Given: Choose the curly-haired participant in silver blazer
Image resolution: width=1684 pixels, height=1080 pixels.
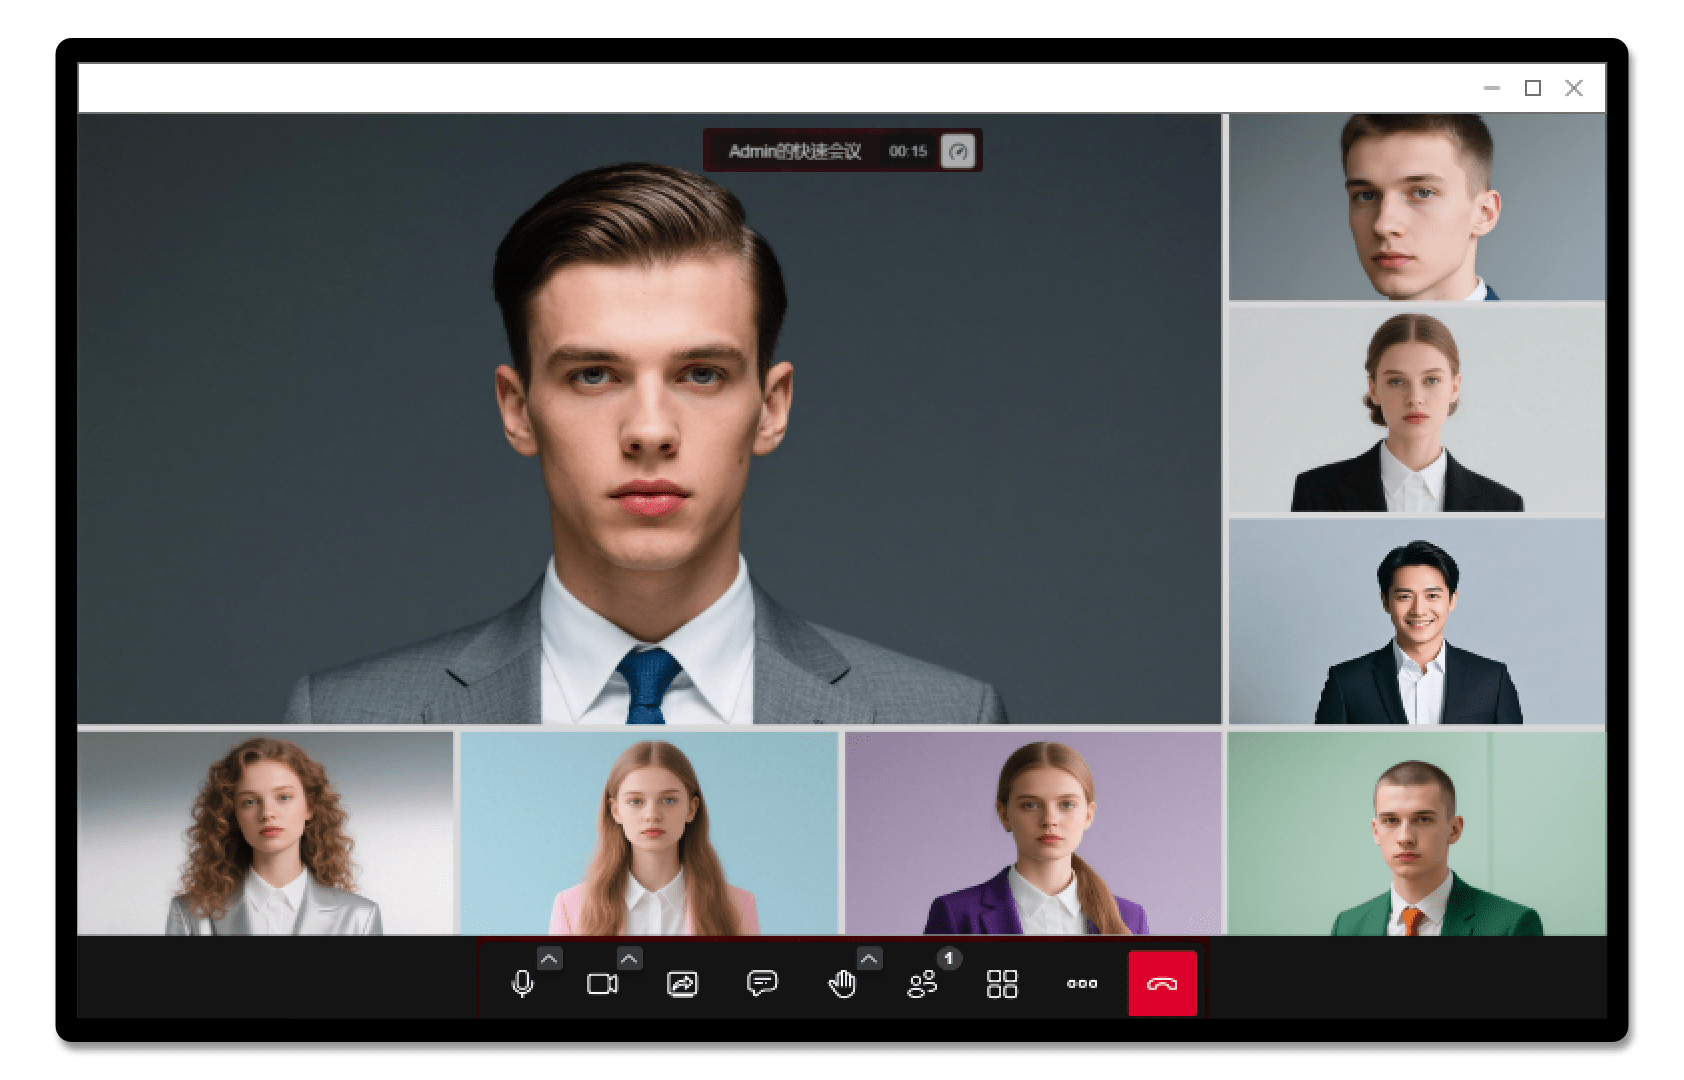Looking at the screenshot, I should coord(266,833).
